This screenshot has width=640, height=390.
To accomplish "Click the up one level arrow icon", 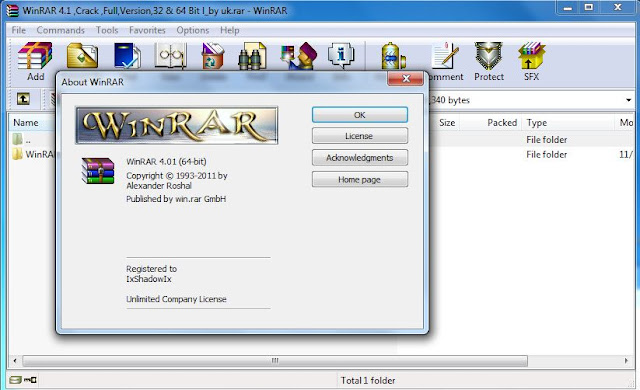I will [x=23, y=99].
